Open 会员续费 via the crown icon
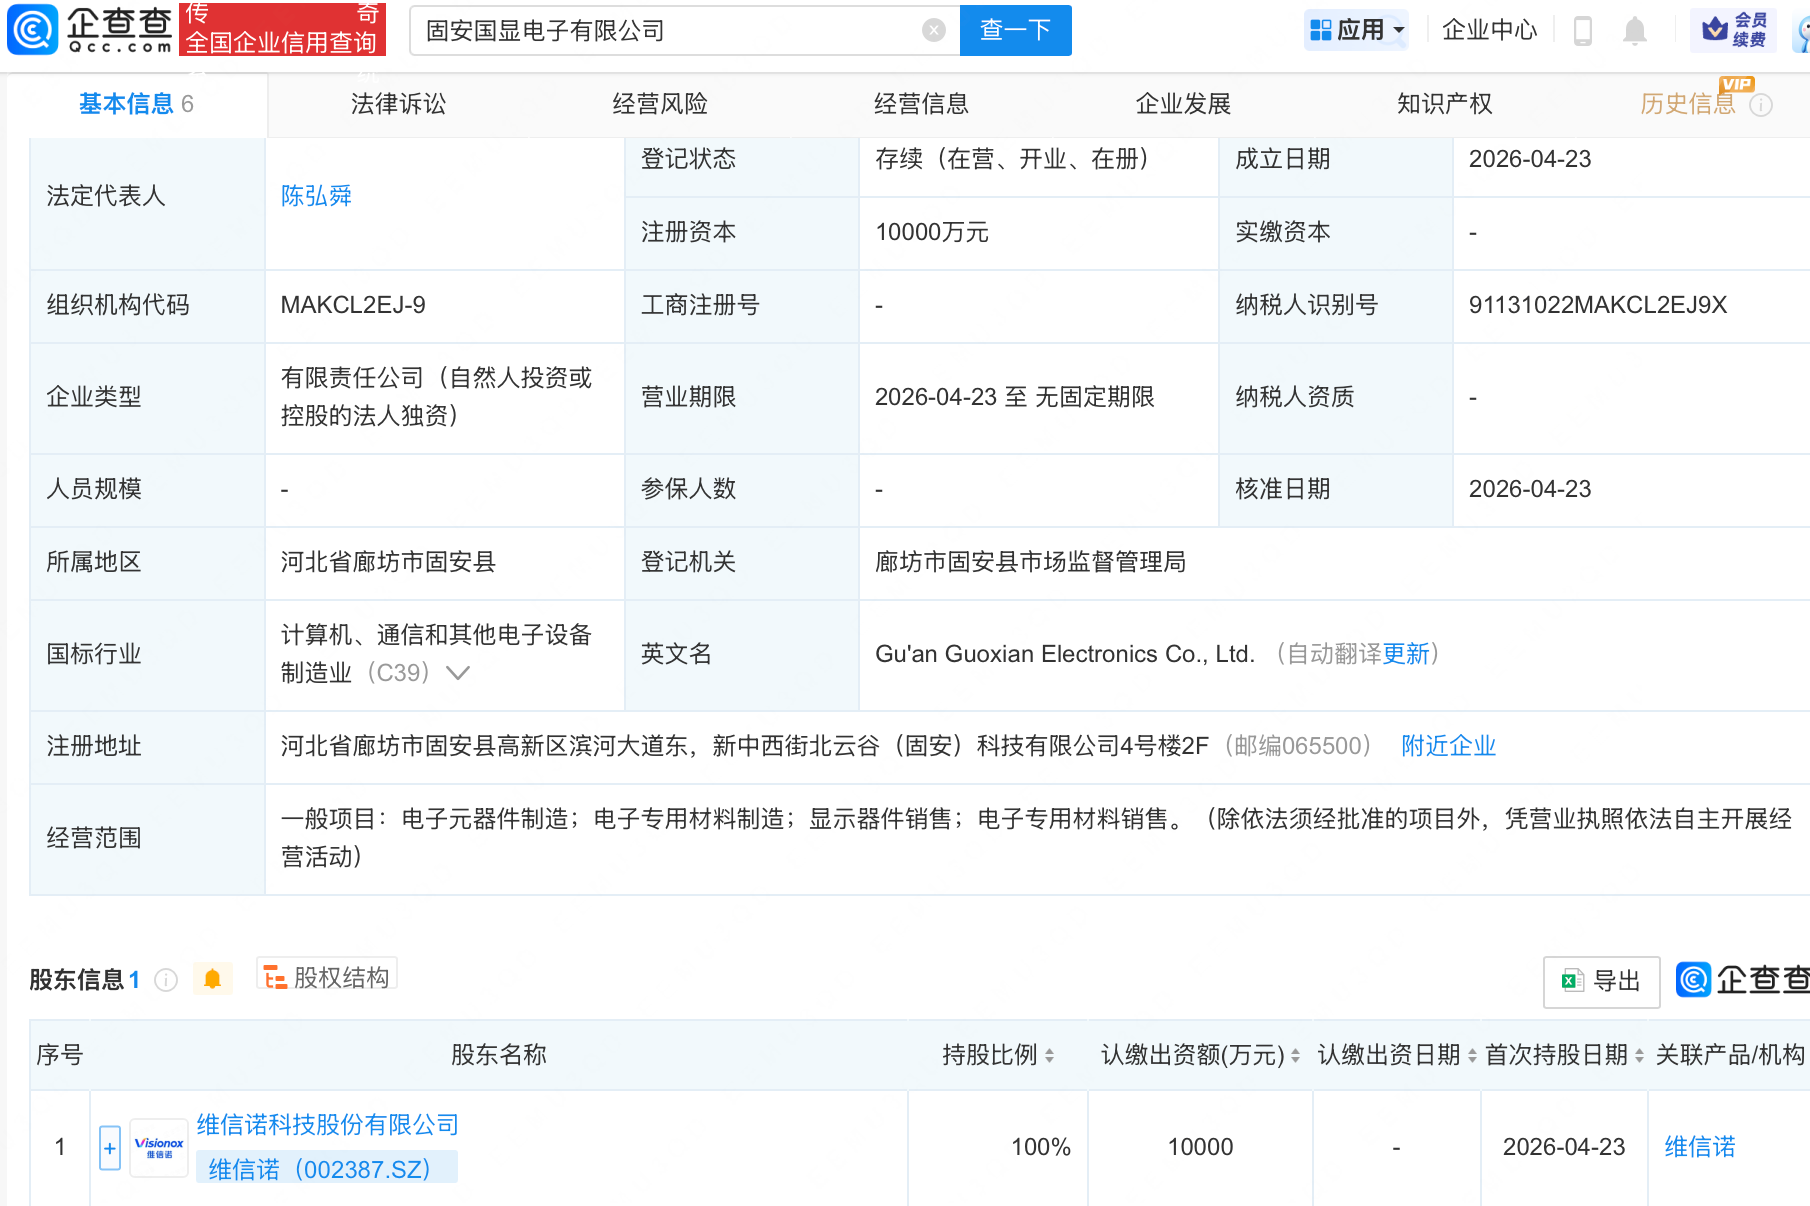Screen dimensions: 1810x1206 pyautogui.click(x=1714, y=29)
